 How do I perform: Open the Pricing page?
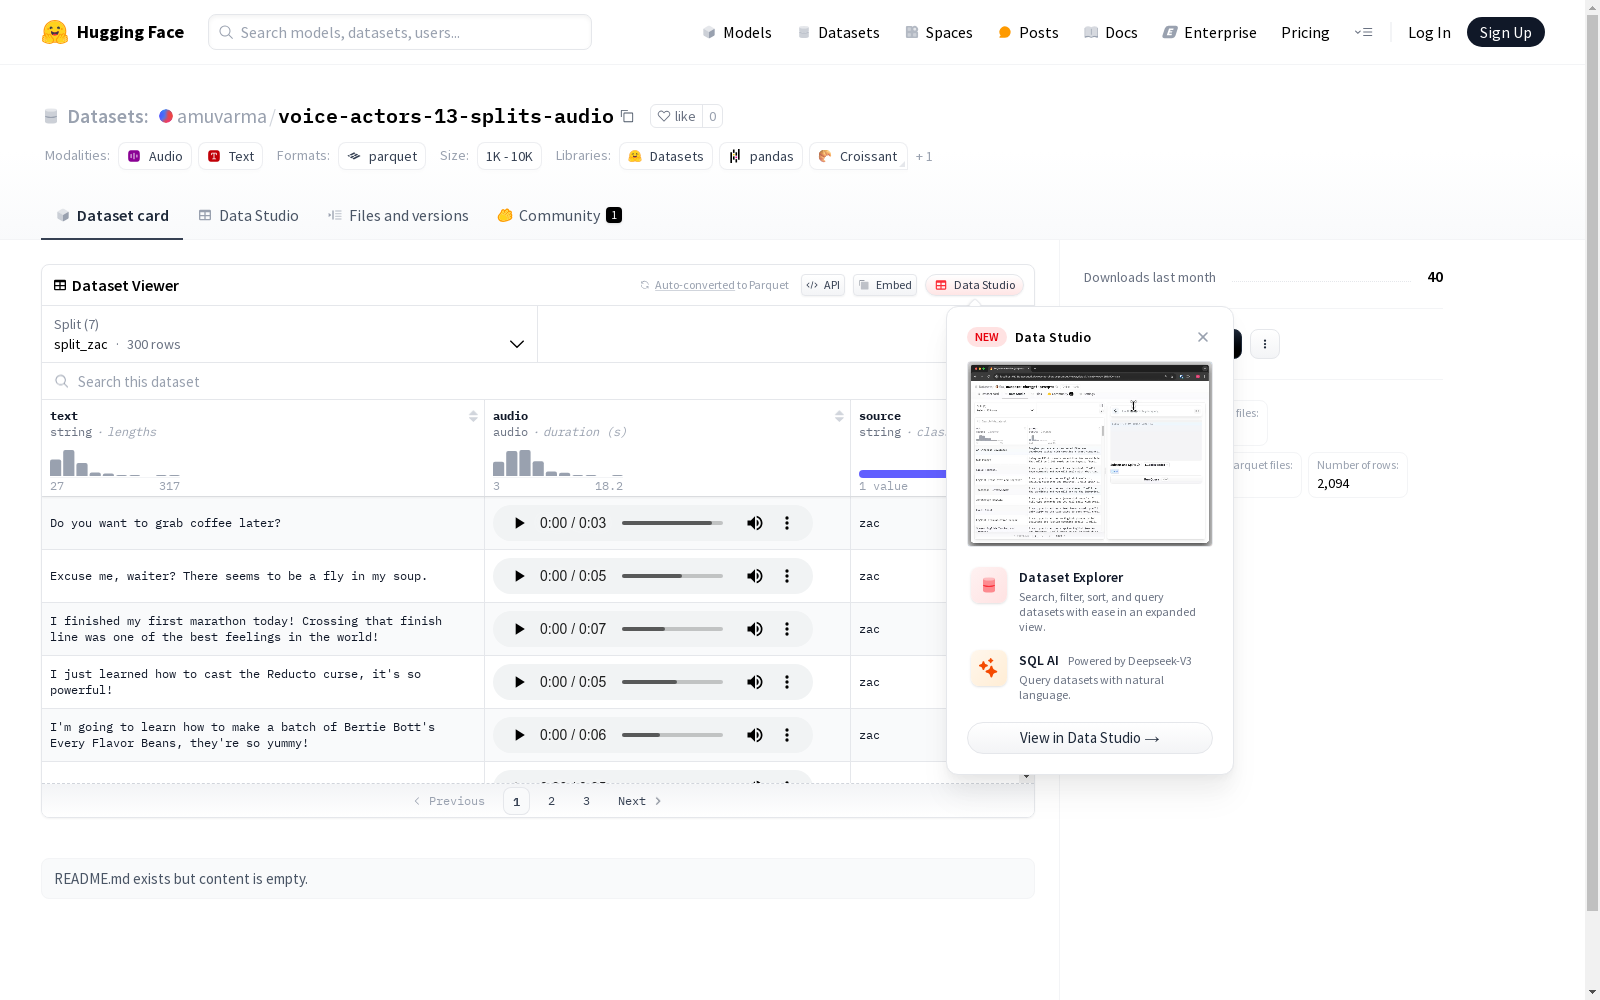(x=1305, y=32)
